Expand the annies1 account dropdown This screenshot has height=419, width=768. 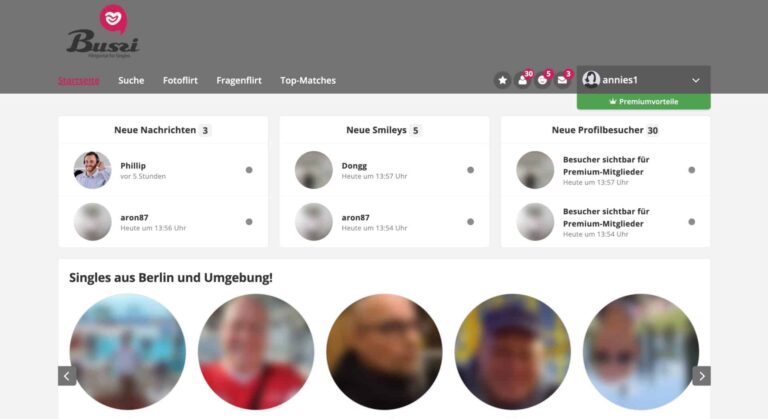[696, 80]
